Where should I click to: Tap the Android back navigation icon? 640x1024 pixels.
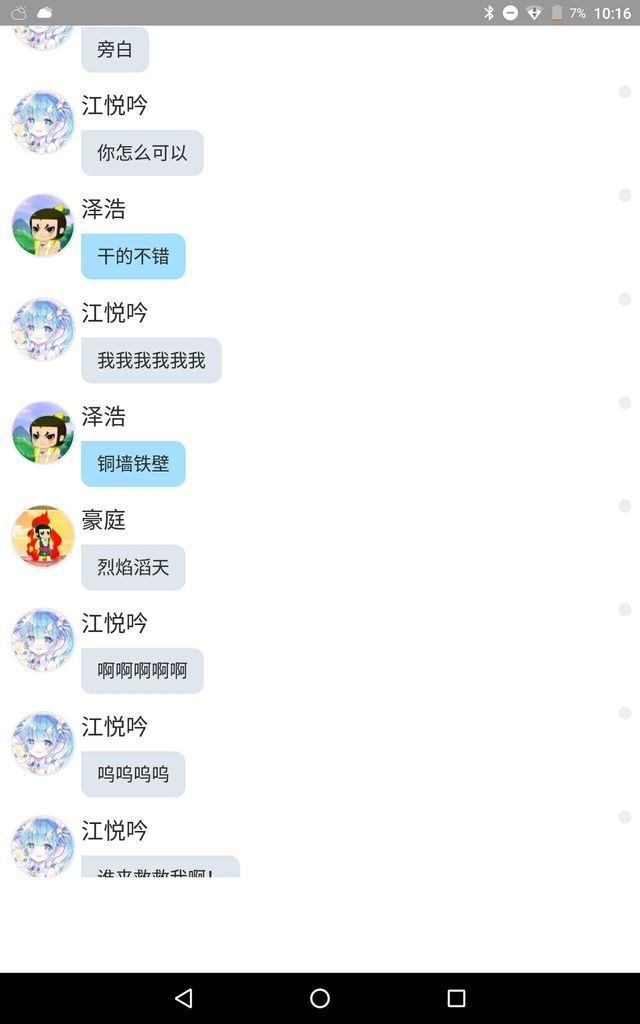(184, 997)
